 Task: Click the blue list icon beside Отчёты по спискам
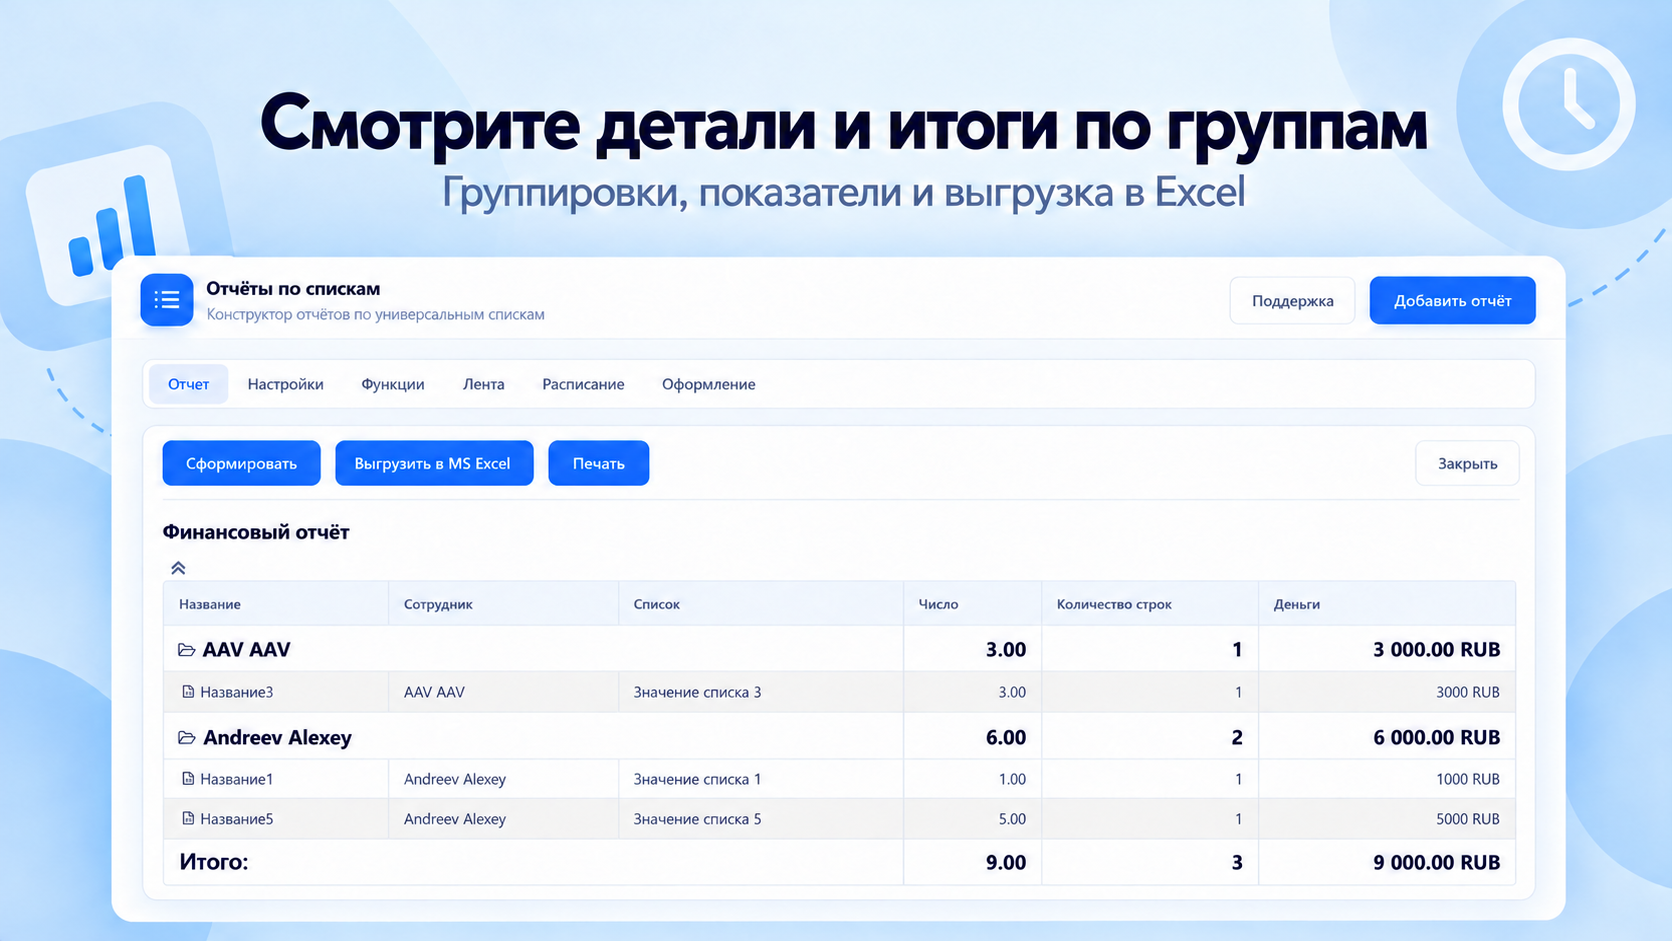click(x=167, y=300)
